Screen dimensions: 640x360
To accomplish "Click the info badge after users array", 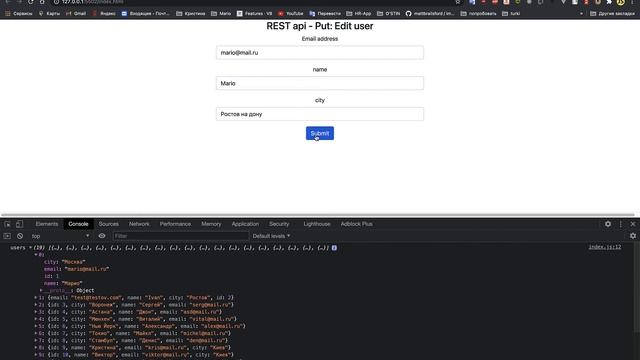I will pyautogui.click(x=334, y=248).
